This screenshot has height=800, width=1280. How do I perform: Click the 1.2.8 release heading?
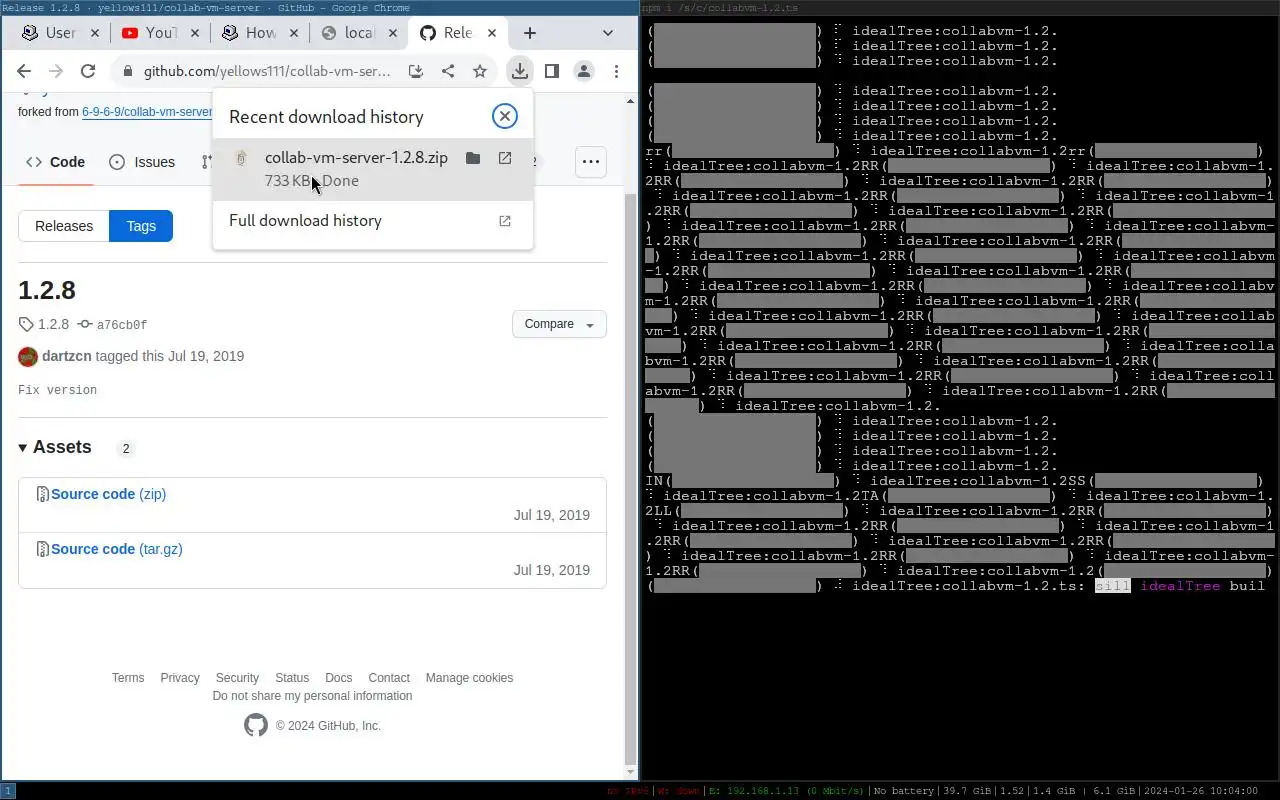pos(47,290)
